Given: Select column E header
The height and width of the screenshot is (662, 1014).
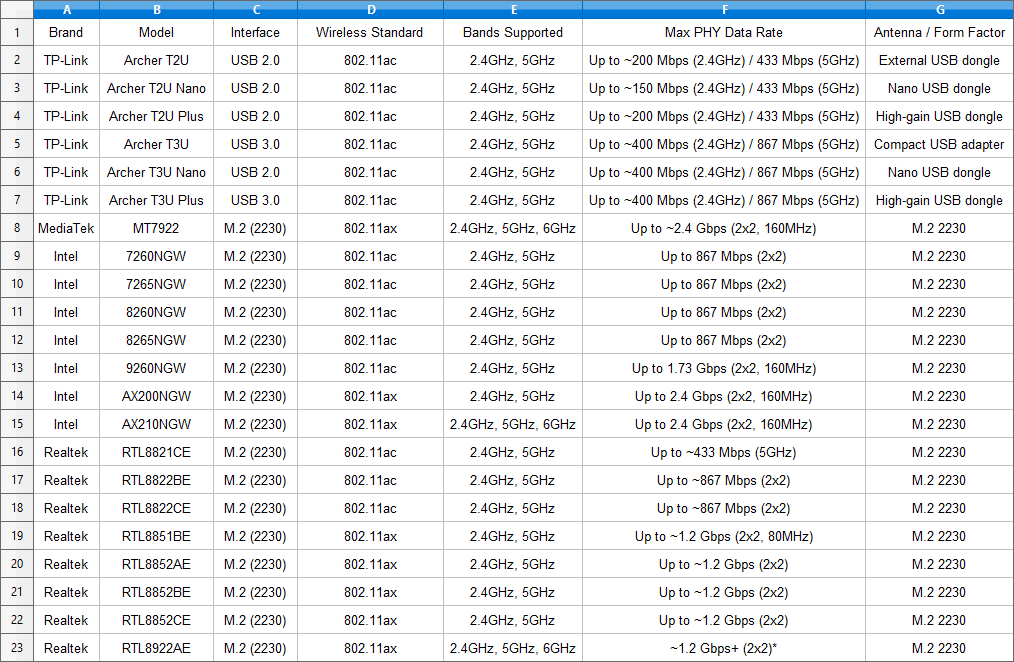Looking at the screenshot, I should point(513,9).
